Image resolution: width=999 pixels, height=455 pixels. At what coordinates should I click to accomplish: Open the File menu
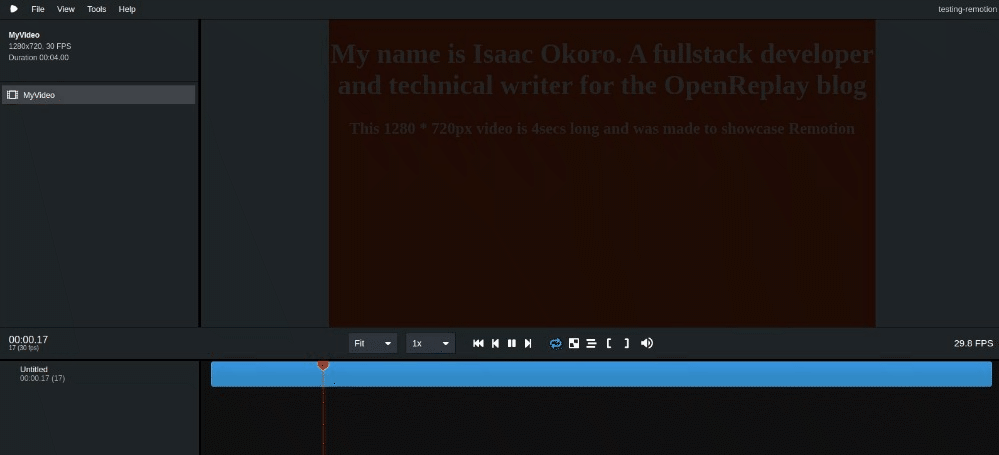(x=38, y=9)
